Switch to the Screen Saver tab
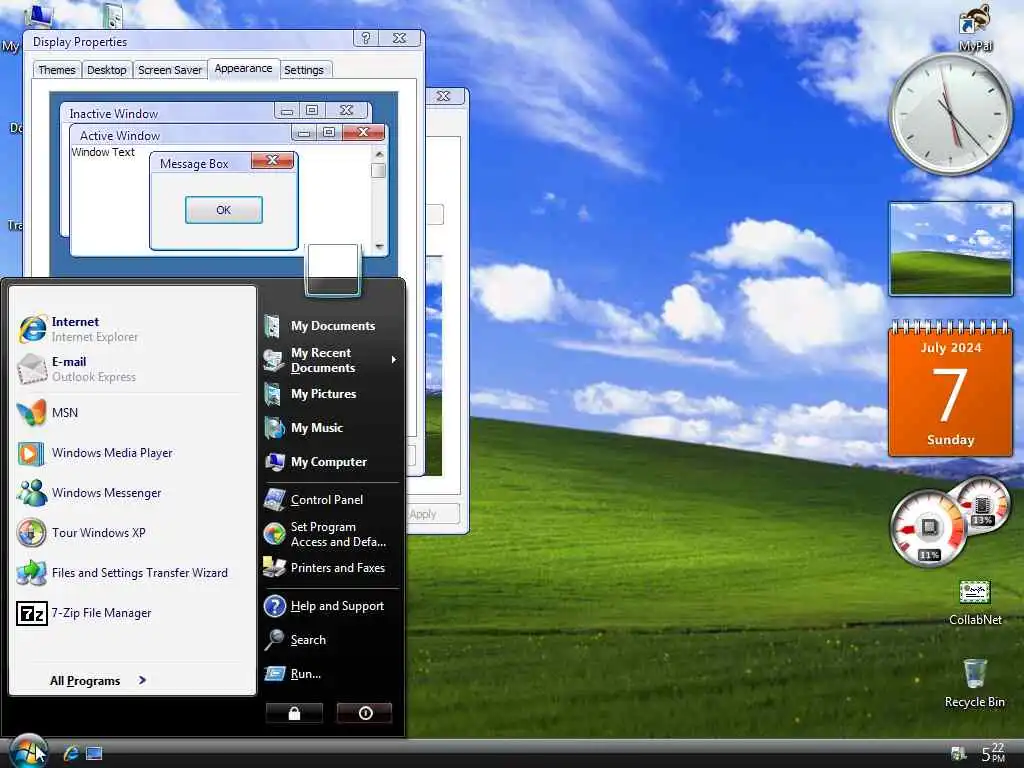Image resolution: width=1024 pixels, height=768 pixels. (x=170, y=70)
